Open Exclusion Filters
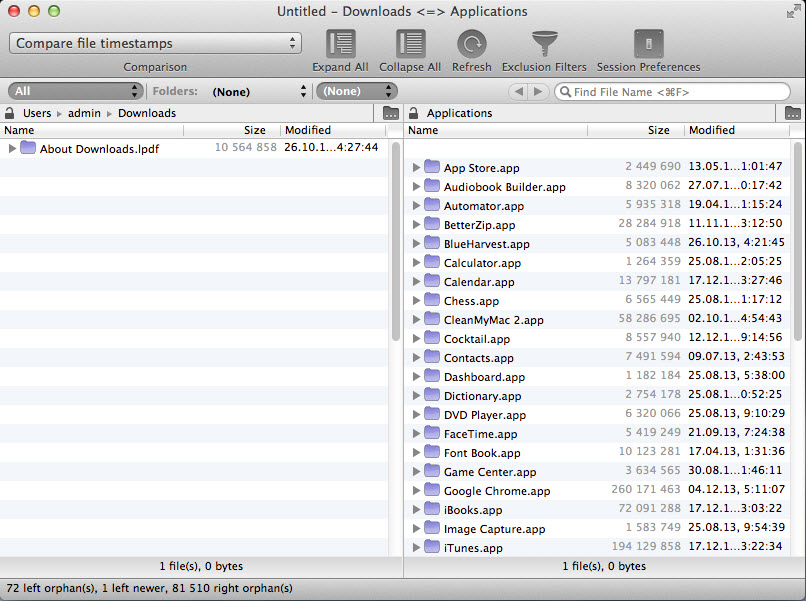 click(544, 45)
